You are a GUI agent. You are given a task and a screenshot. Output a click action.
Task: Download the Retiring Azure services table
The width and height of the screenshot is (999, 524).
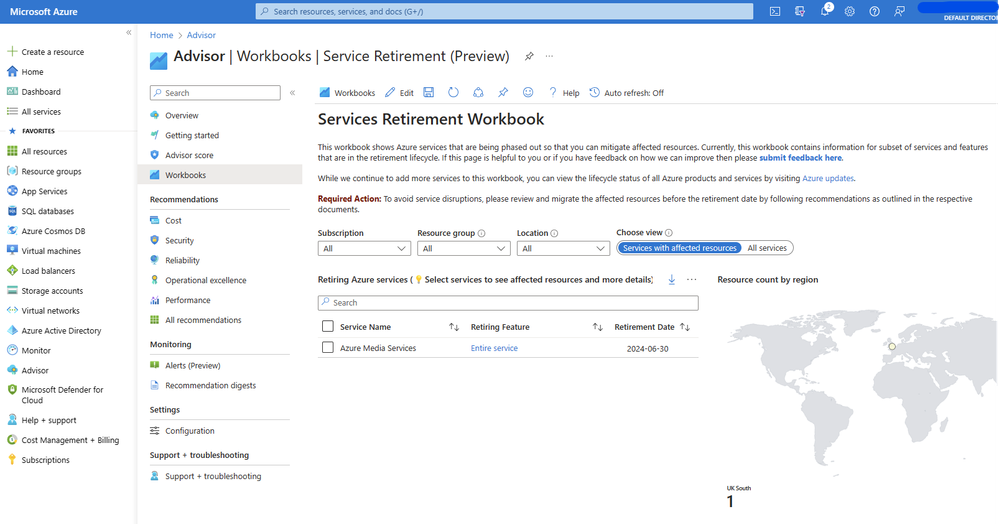tap(672, 279)
